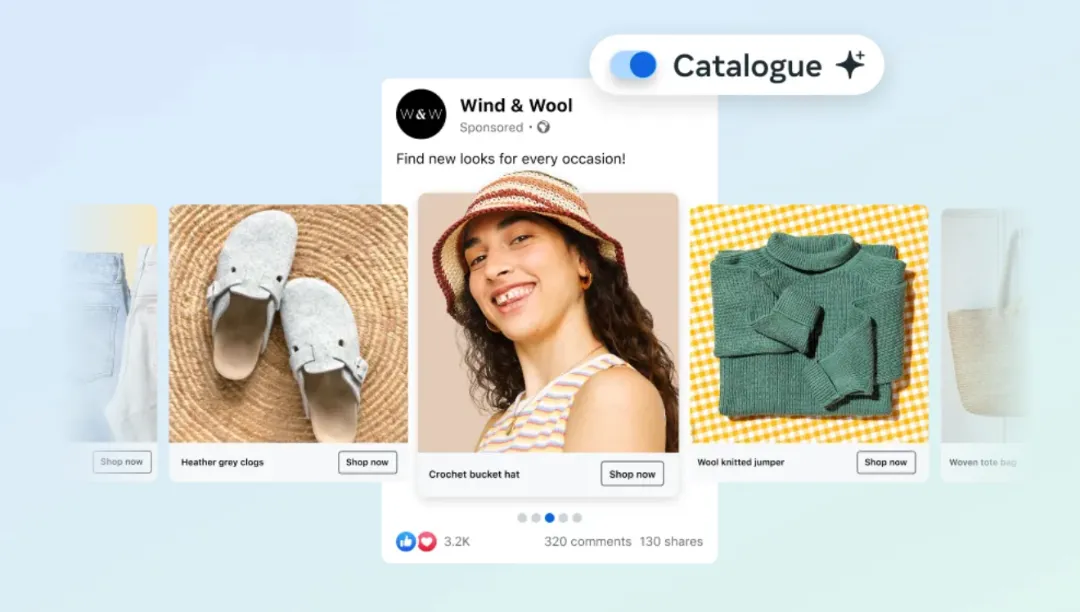Open the Wind & Wool W&W profile logo
This screenshot has width=1080, height=612.
pos(421,114)
